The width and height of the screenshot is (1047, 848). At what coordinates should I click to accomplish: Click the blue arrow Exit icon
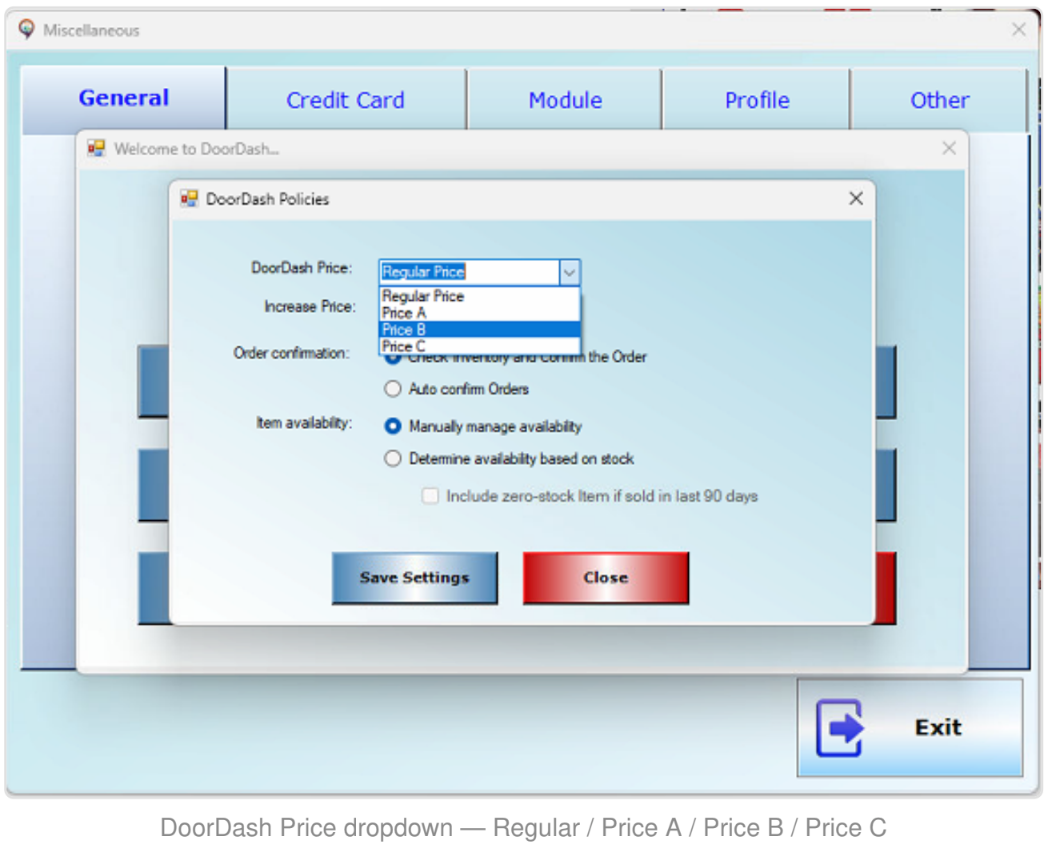click(840, 727)
